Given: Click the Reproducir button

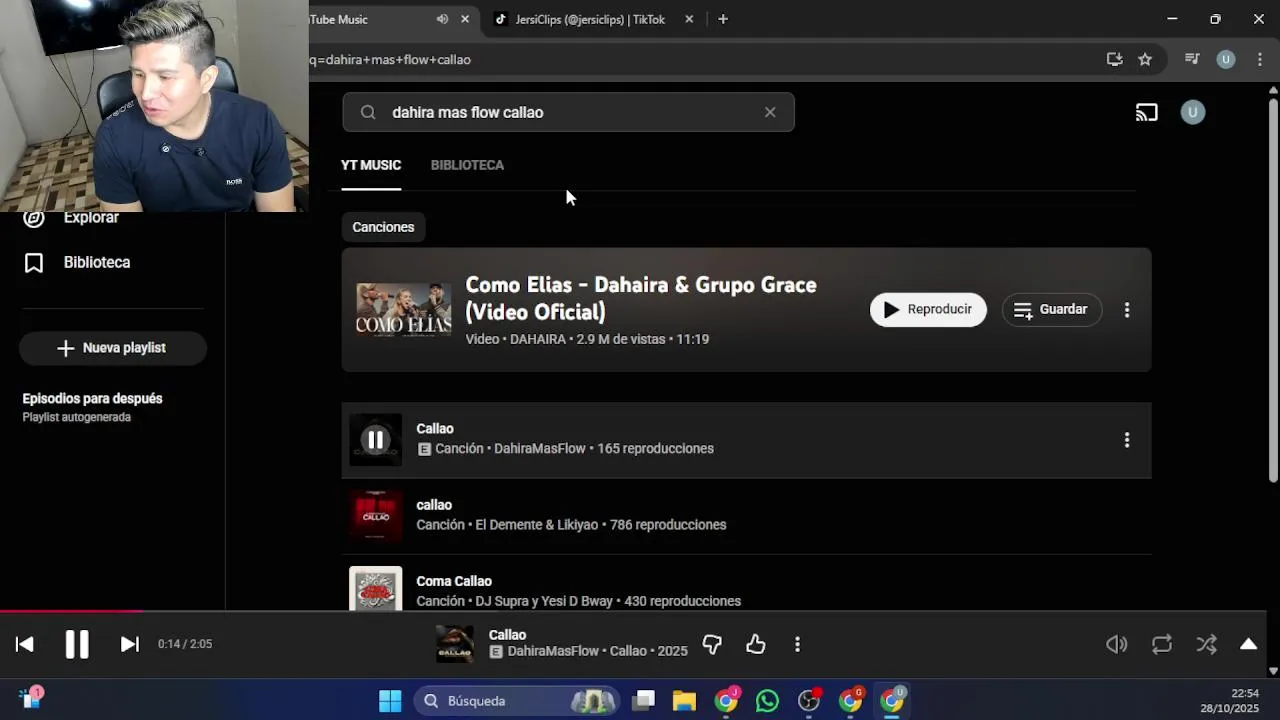Looking at the screenshot, I should point(928,310).
